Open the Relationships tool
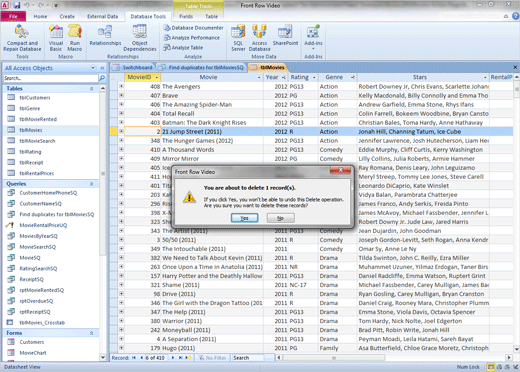Screen dimensions: 520x372 105,35
